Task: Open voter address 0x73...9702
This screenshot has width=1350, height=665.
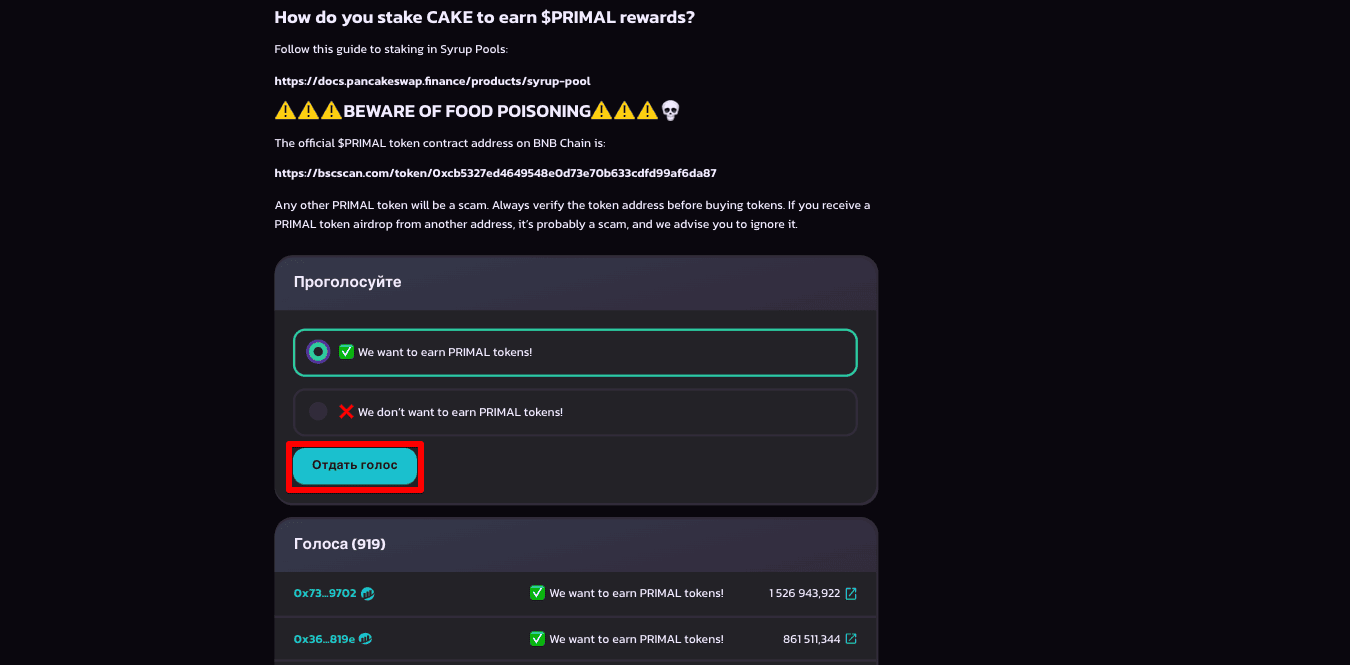Action: click(x=325, y=593)
